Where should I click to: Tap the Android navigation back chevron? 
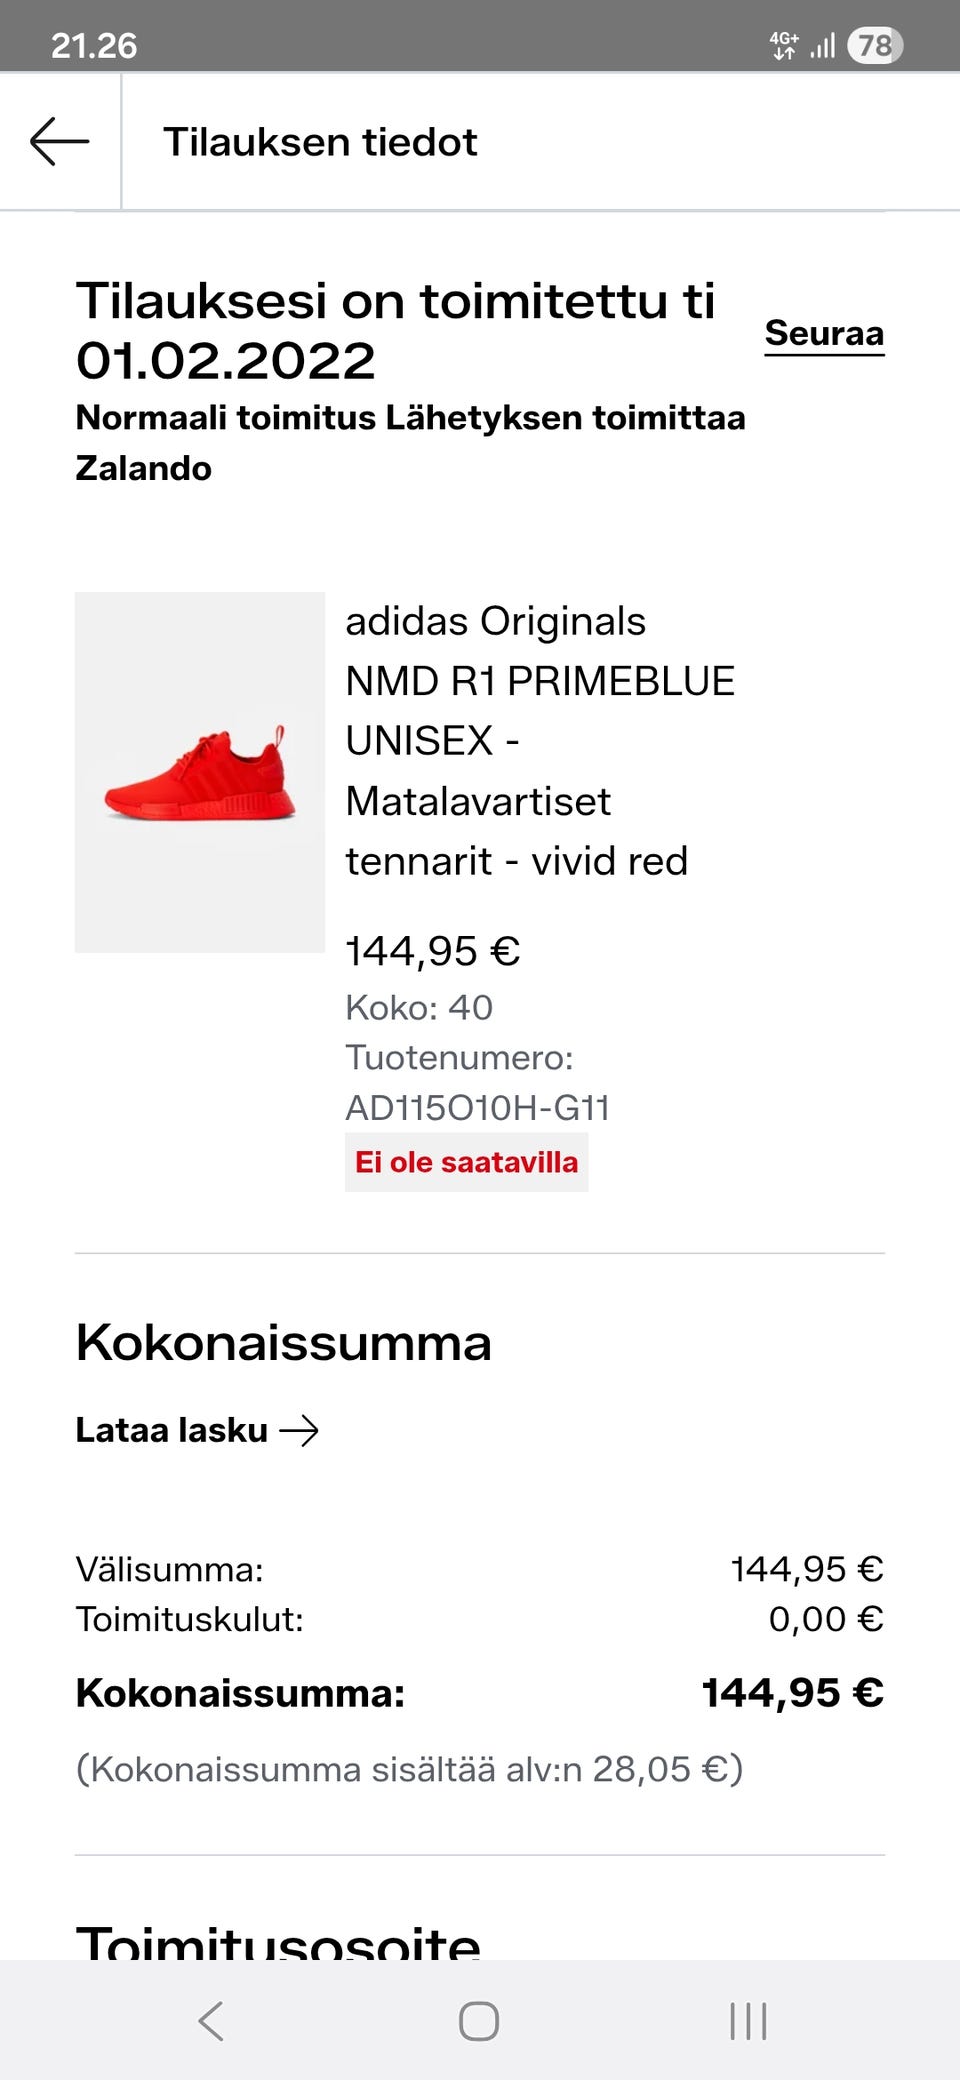(x=211, y=2021)
